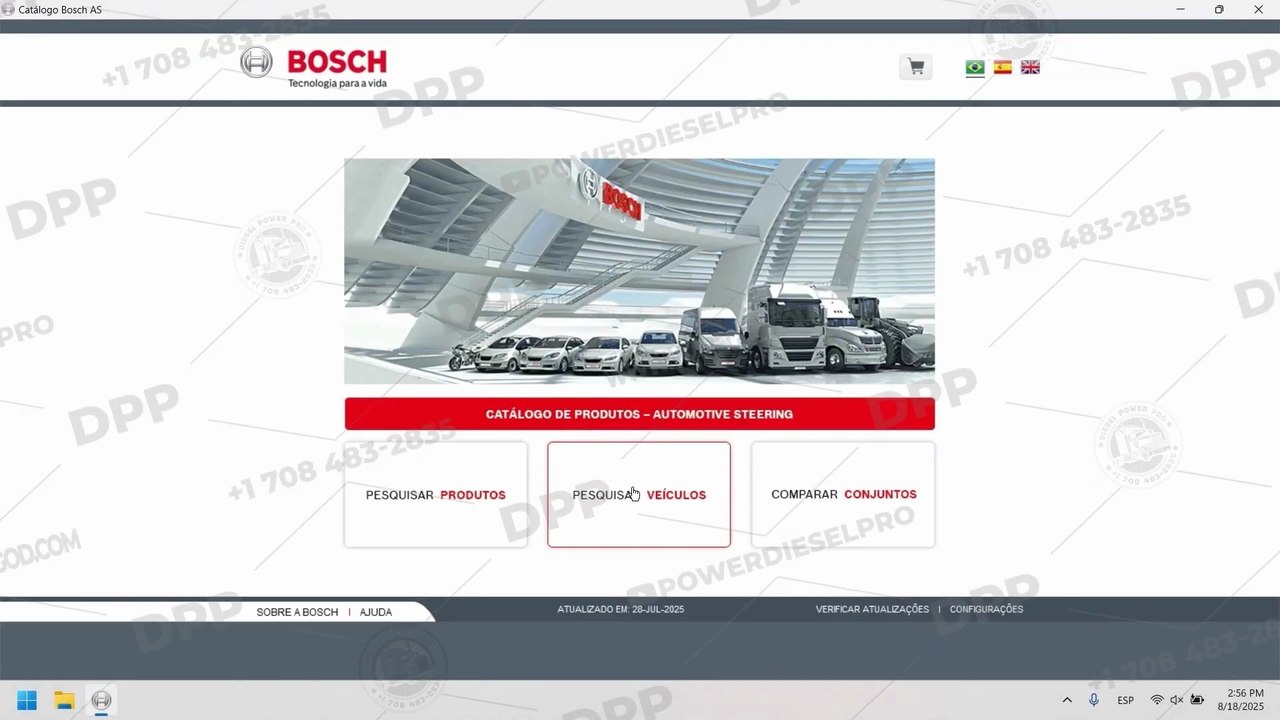Click the battery tray icon
This screenshot has width=1280, height=720.
click(1197, 700)
